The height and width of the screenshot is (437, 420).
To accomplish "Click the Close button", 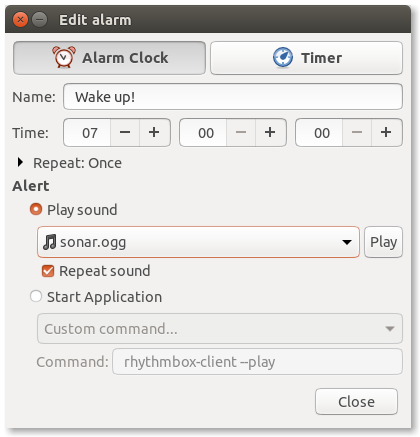I will click(x=356, y=402).
